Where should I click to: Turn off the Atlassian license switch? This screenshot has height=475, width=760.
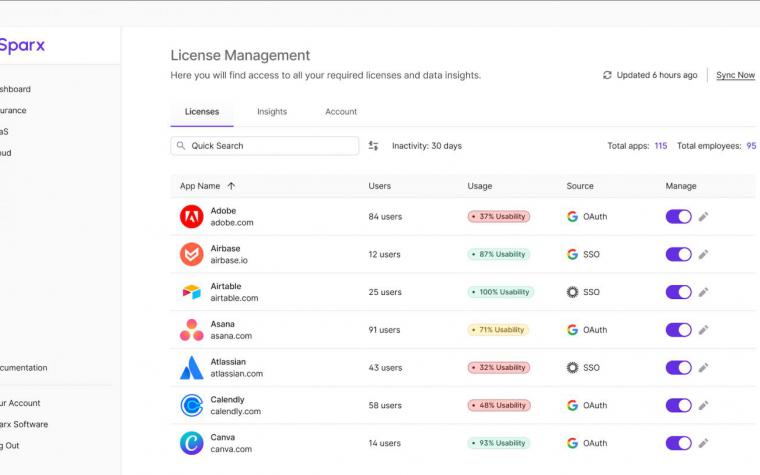coord(679,368)
